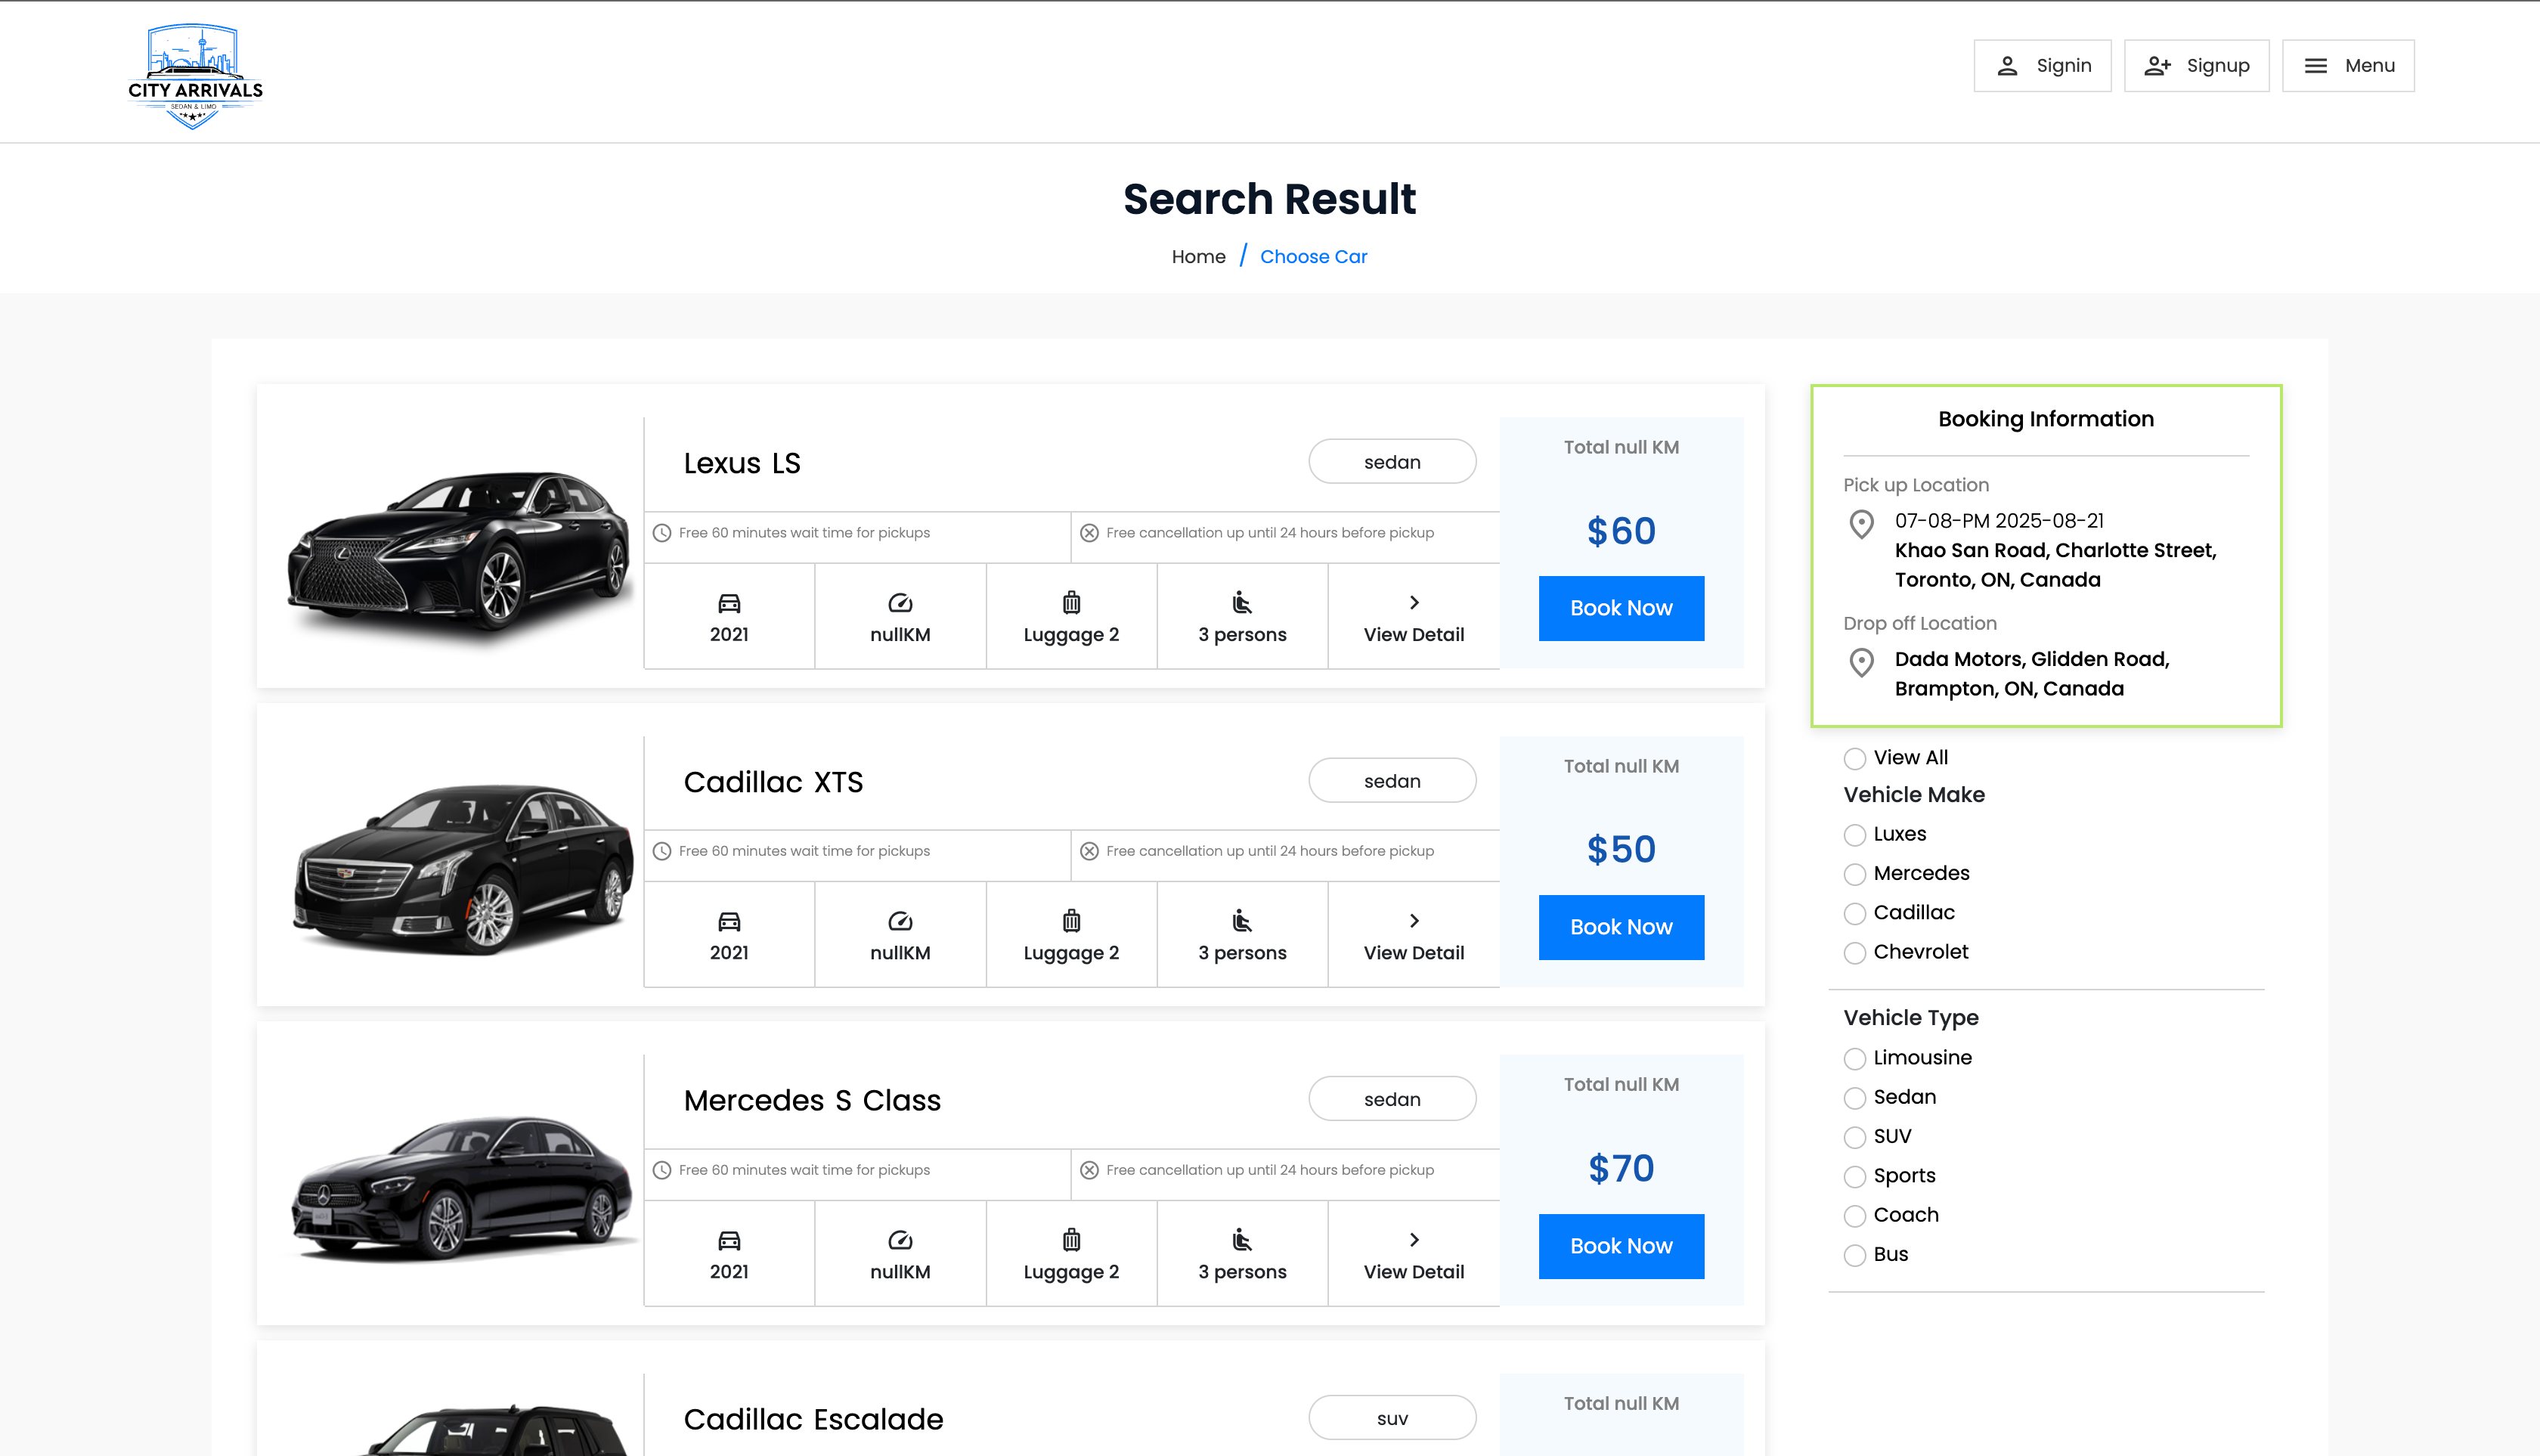Image resolution: width=2540 pixels, height=1456 pixels.
Task: Click the City Arrivals logo
Action: pyautogui.click(x=195, y=76)
